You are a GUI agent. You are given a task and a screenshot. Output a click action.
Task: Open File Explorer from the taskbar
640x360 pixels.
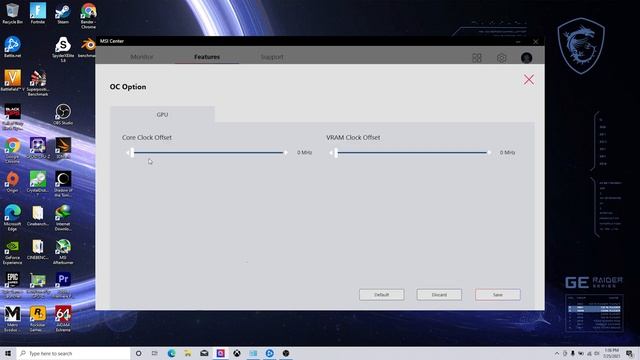187,353
